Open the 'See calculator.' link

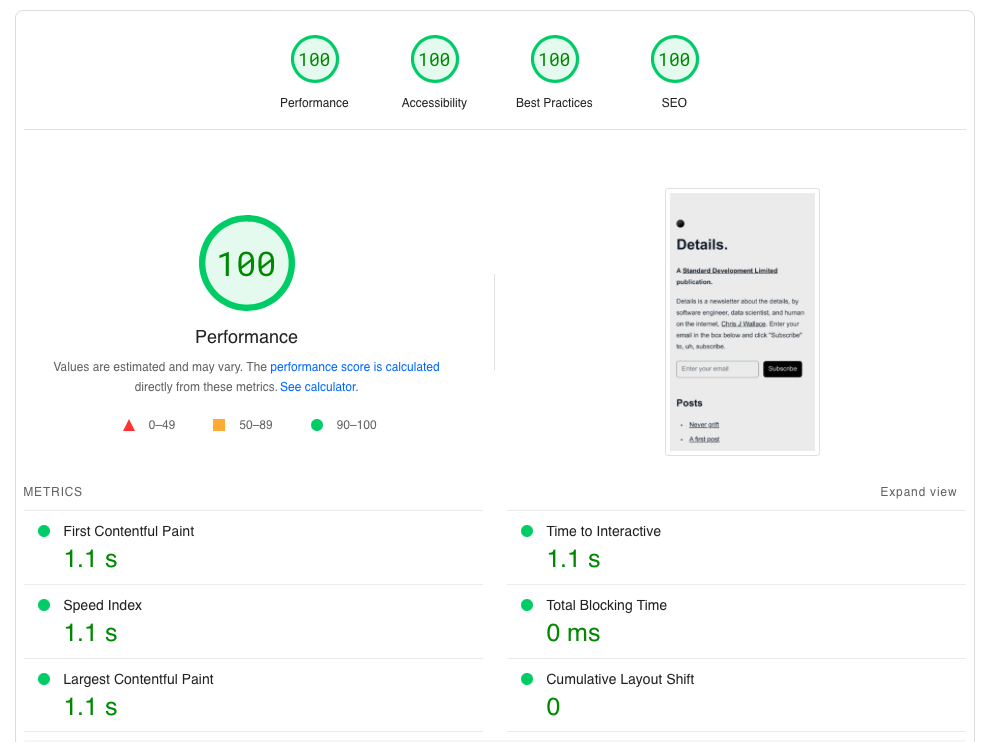[x=319, y=386]
